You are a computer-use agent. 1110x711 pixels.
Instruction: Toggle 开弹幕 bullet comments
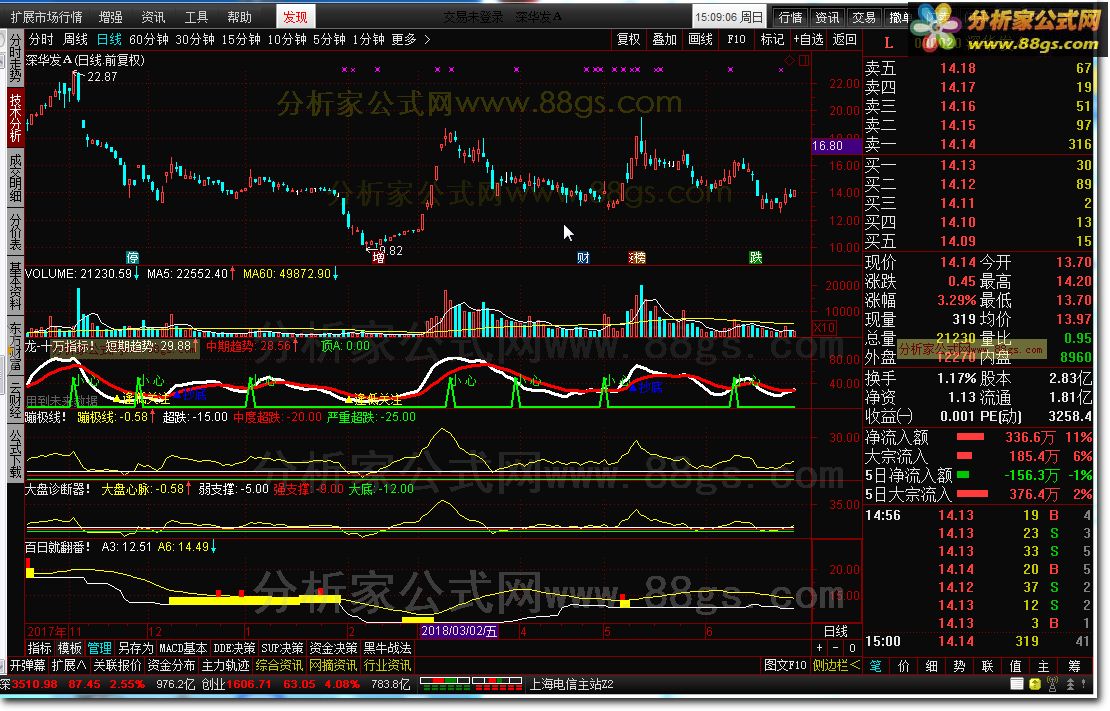tap(28, 666)
